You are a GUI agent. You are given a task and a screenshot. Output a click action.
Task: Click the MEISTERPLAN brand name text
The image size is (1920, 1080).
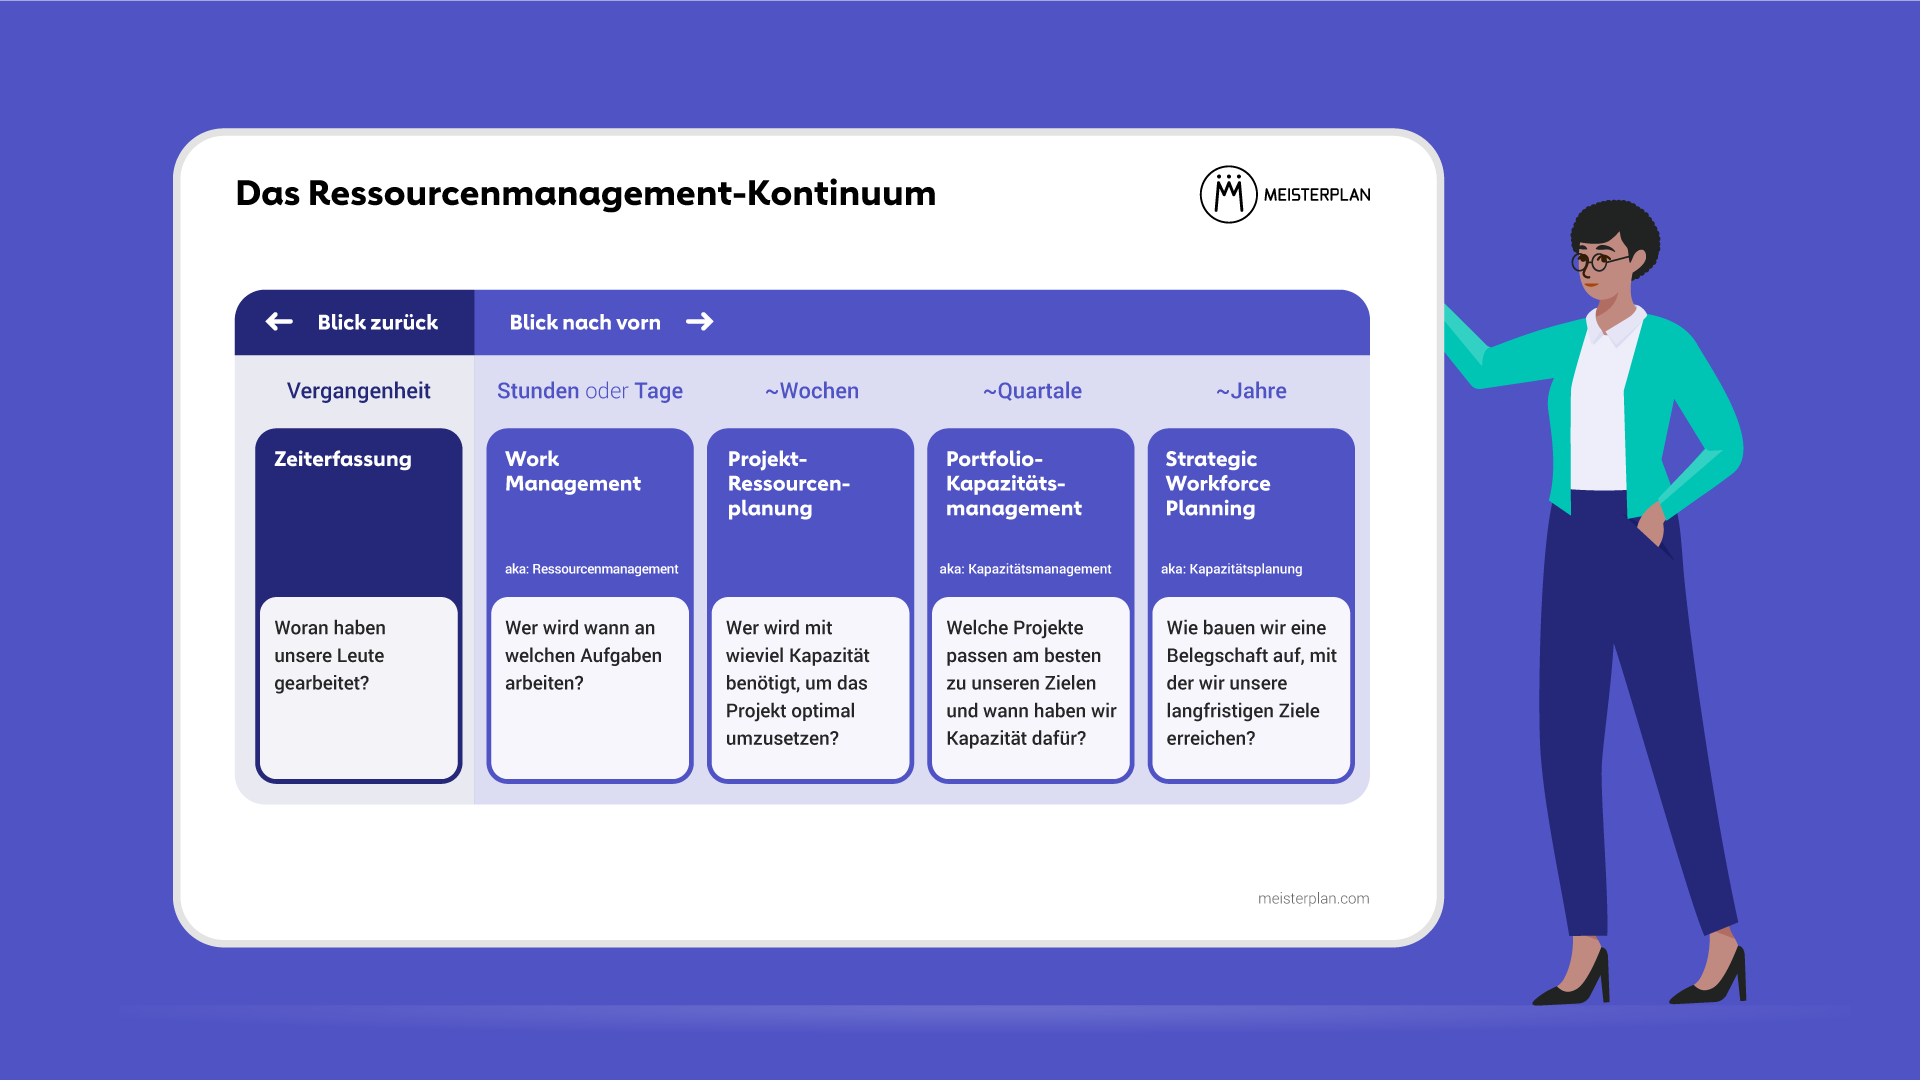(x=1317, y=195)
